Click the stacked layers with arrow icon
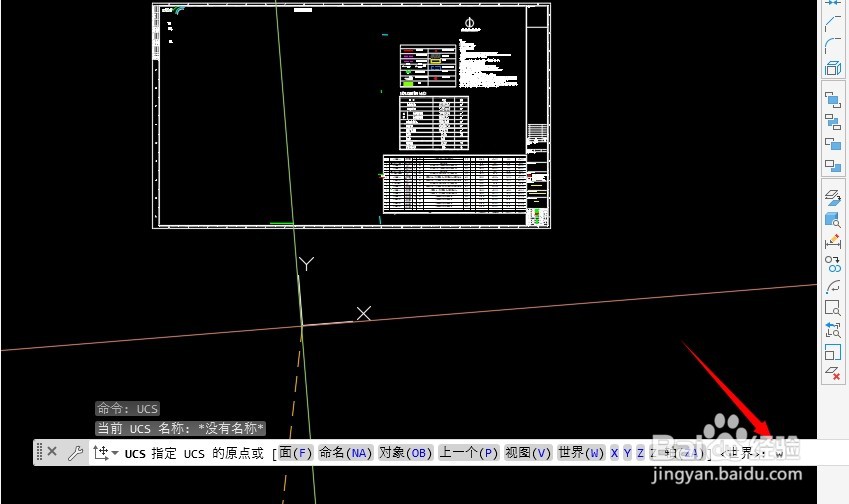 pyautogui.click(x=833, y=197)
